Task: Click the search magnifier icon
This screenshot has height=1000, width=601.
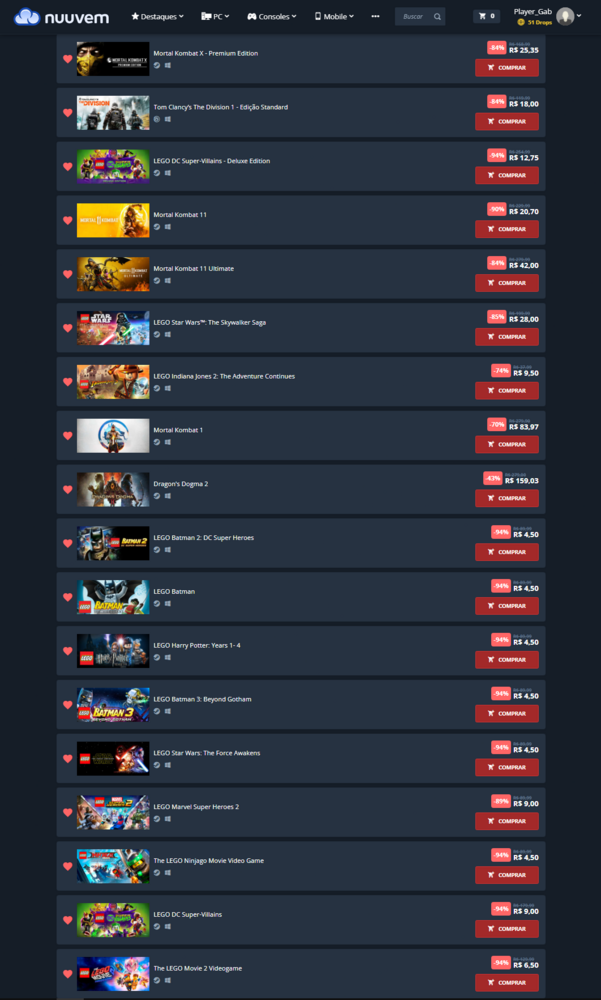Action: pos(437,17)
